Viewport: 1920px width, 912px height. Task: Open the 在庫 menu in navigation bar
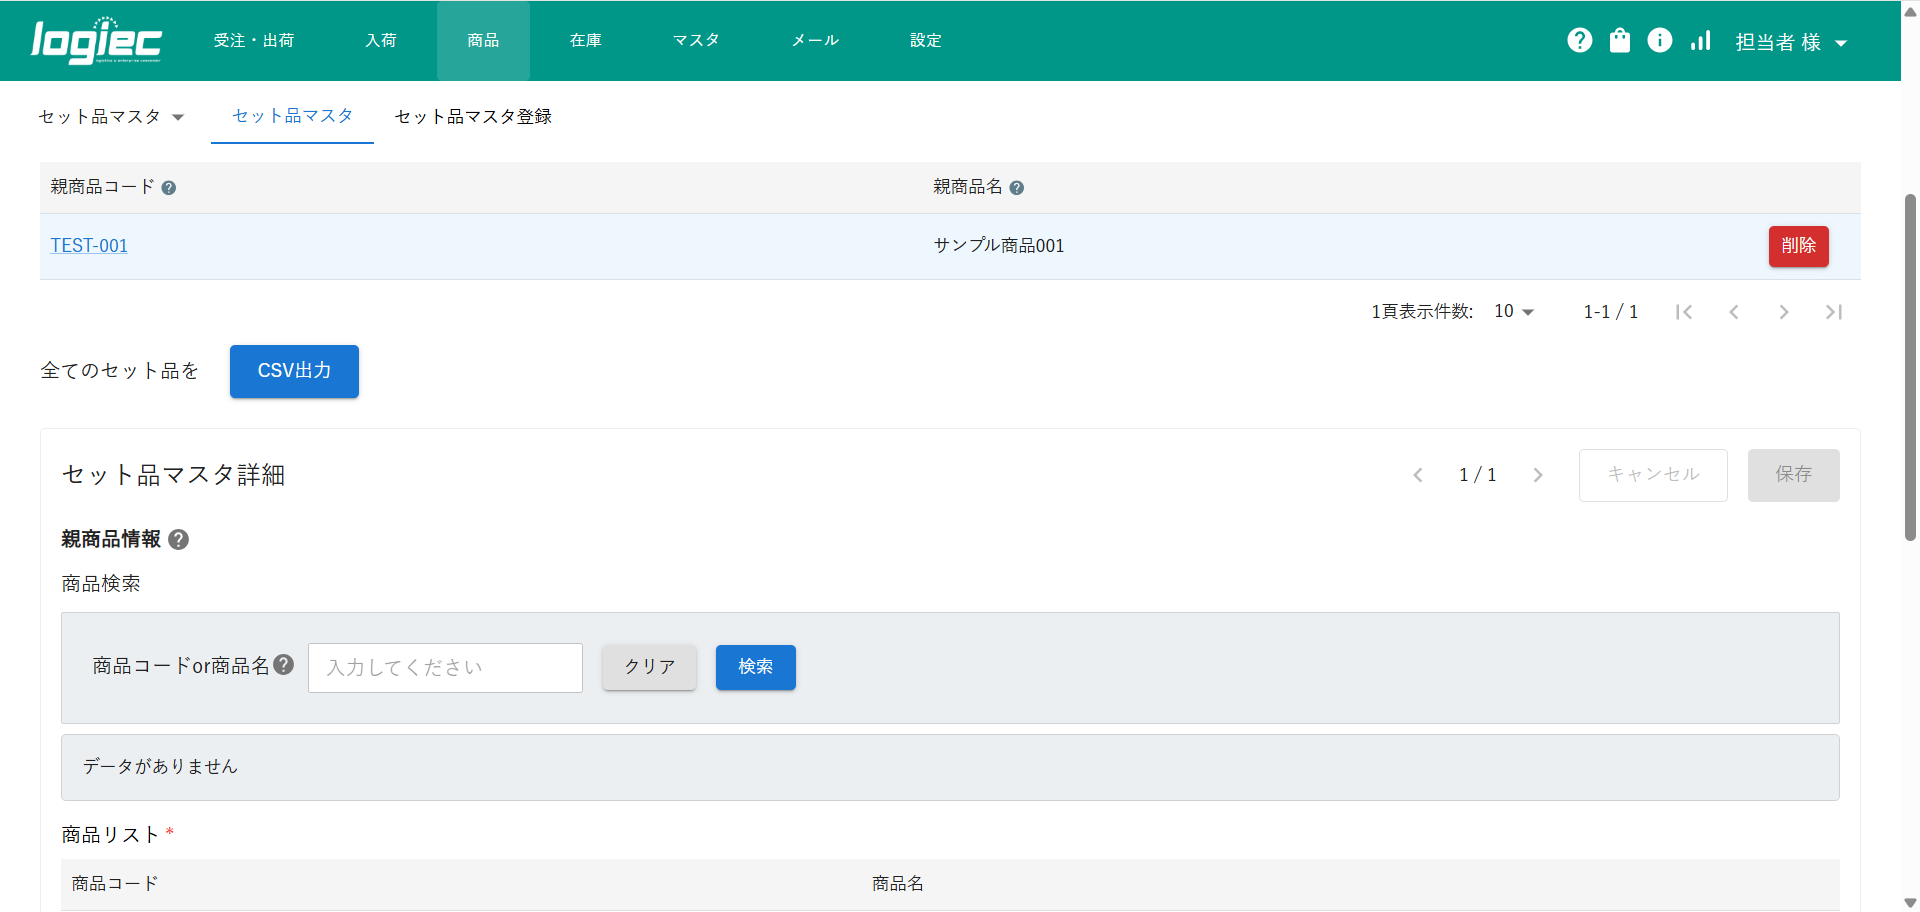(585, 41)
